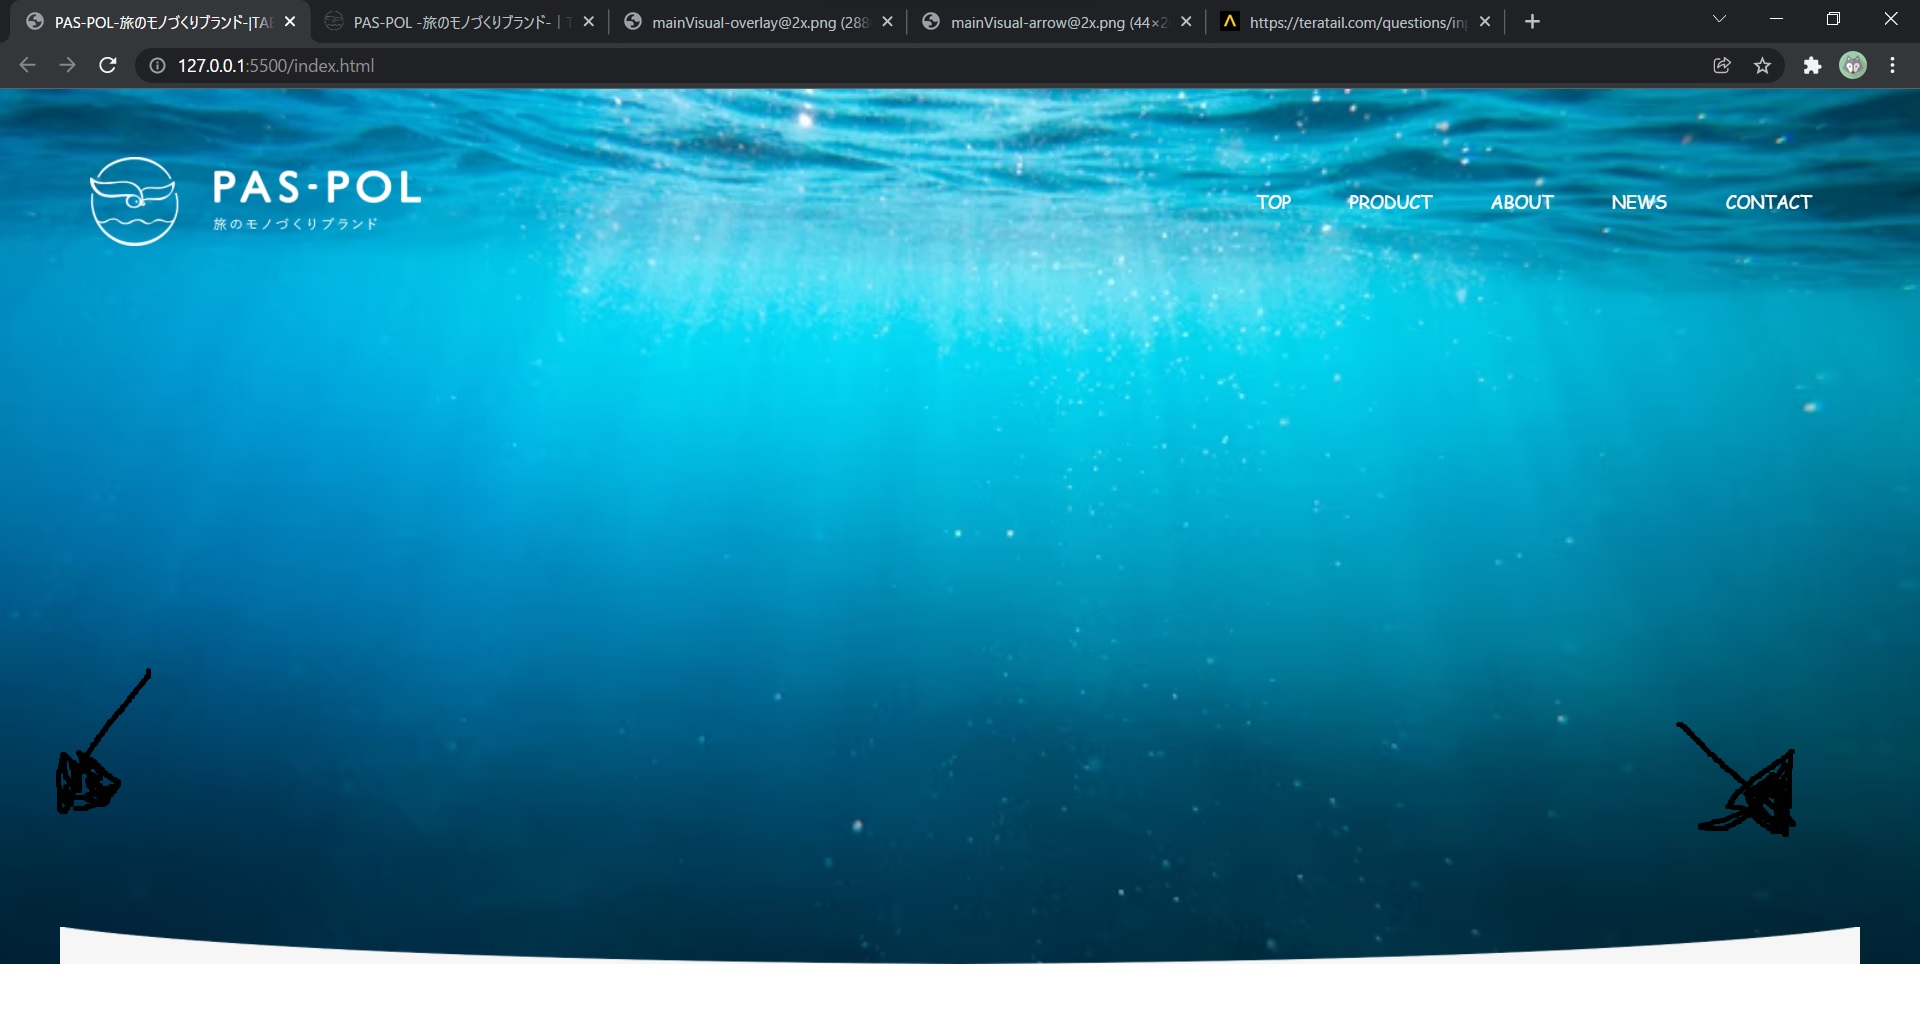The image size is (1920, 1020).
Task: Bookmark this page with the star icon
Action: tap(1762, 65)
